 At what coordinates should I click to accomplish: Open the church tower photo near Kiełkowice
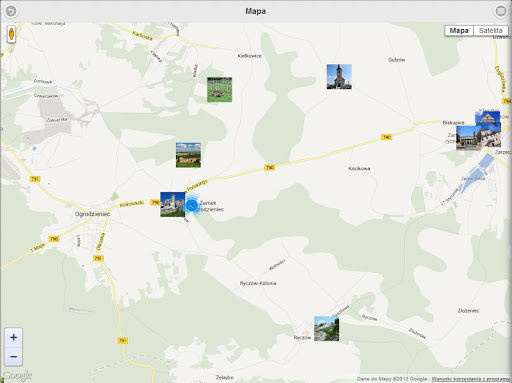pos(339,77)
